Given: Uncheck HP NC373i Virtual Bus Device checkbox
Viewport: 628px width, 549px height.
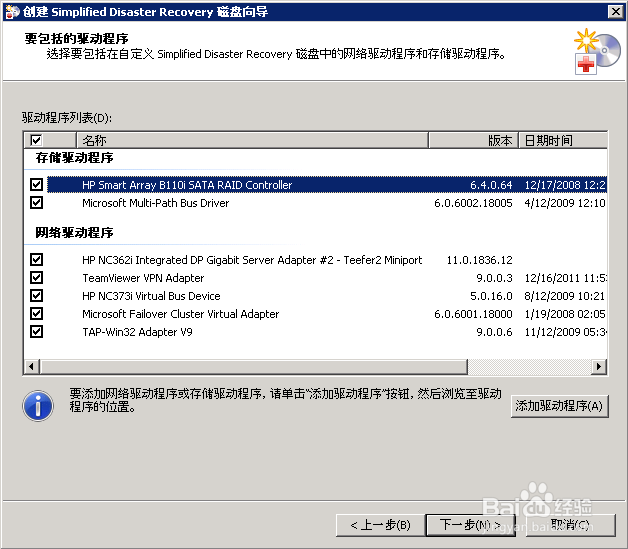Looking at the screenshot, I should tap(36, 296).
